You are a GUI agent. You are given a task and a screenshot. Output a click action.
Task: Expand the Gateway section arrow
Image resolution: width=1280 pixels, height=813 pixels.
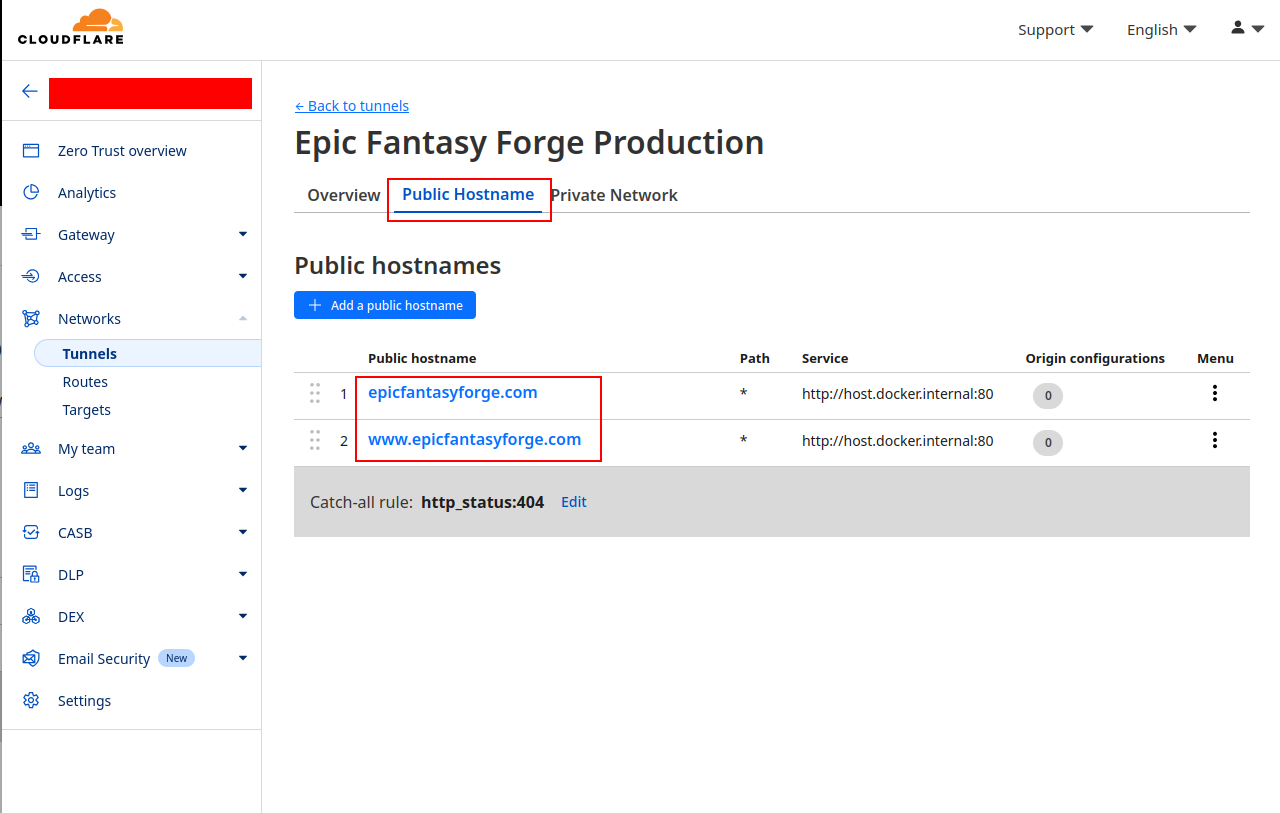pos(243,234)
